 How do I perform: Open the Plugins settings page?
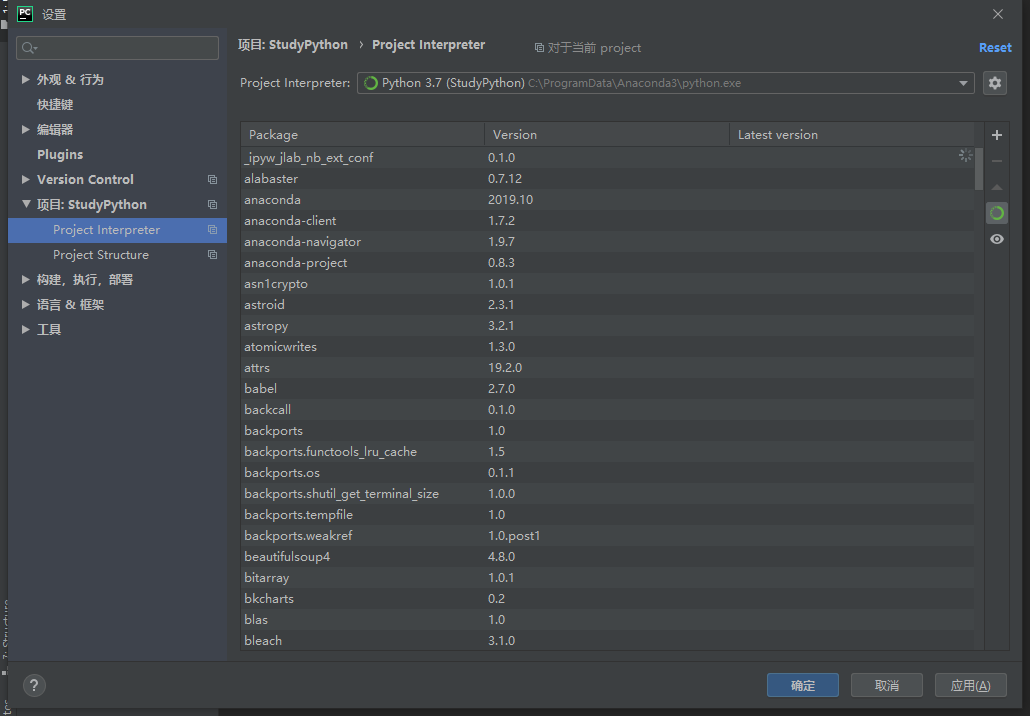60,154
